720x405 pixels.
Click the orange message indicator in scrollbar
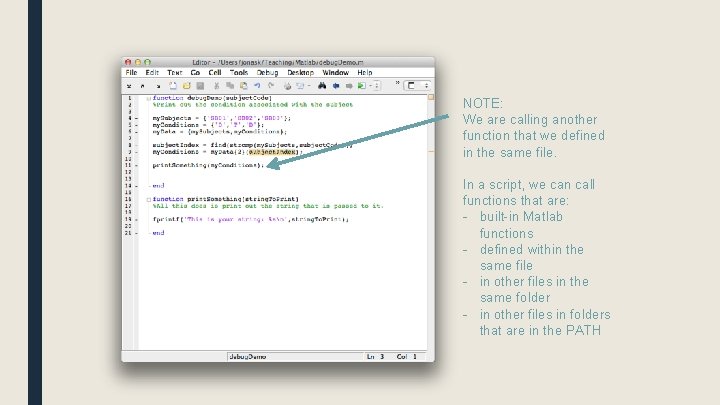(431, 97)
